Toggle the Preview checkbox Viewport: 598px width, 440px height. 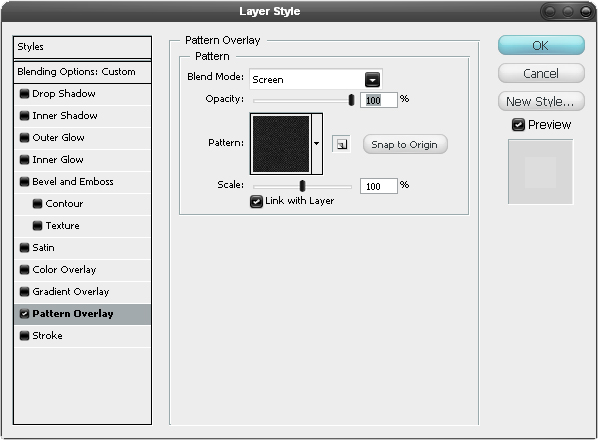(x=518, y=125)
